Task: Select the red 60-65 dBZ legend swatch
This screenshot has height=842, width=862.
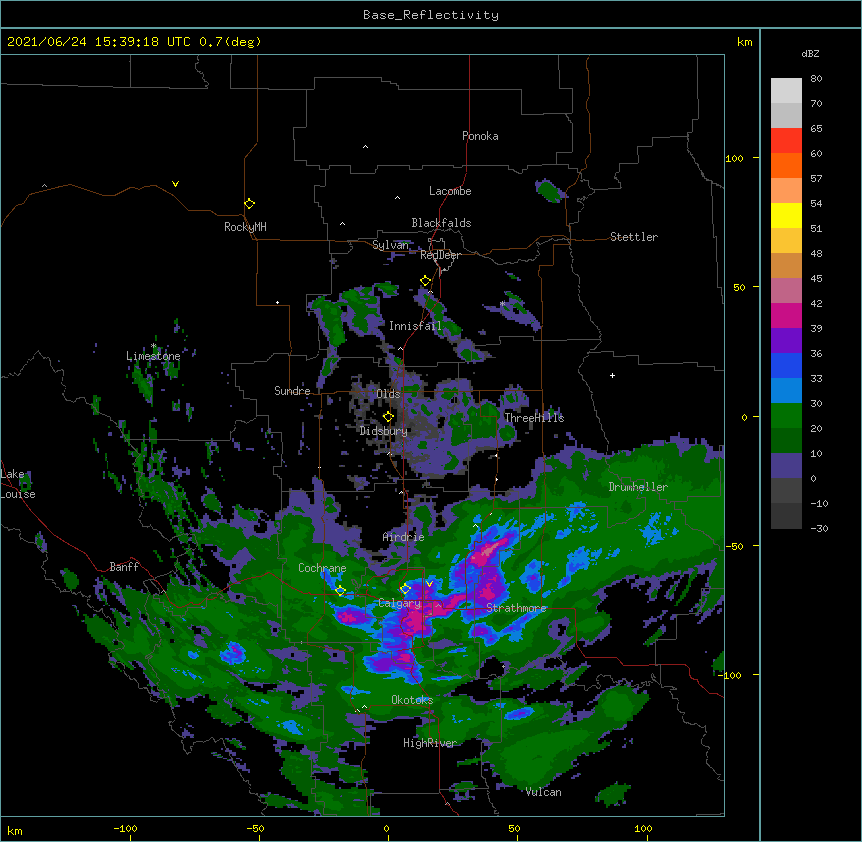Action: pos(786,140)
